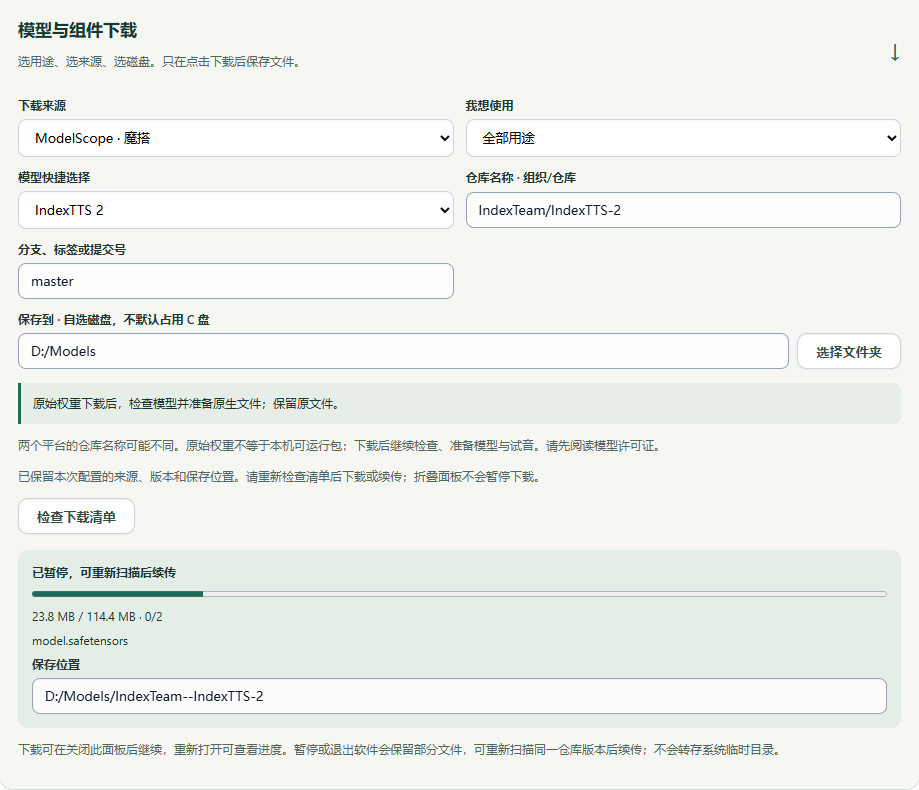Viewport: 919px width, 790px height.
Task: Click the 已暂停，可重新扫描后续传 status text
Action: [x=104, y=573]
